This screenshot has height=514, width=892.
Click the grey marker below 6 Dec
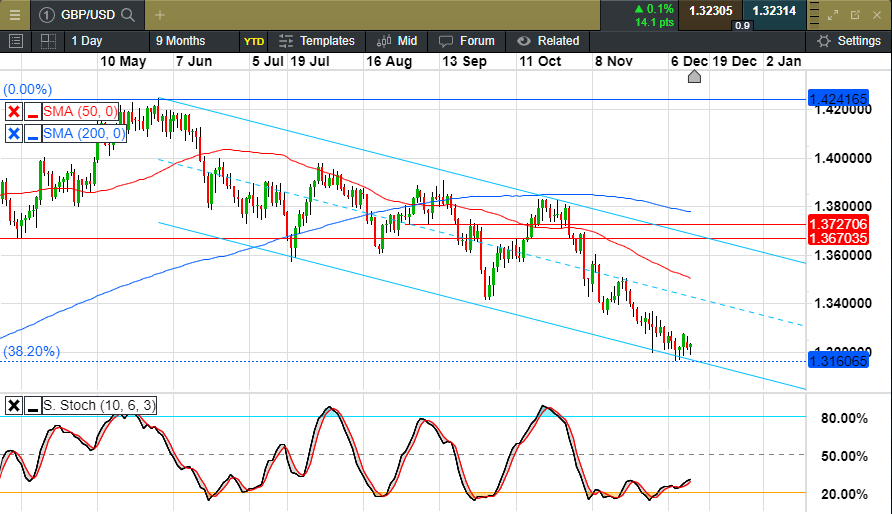[x=694, y=77]
